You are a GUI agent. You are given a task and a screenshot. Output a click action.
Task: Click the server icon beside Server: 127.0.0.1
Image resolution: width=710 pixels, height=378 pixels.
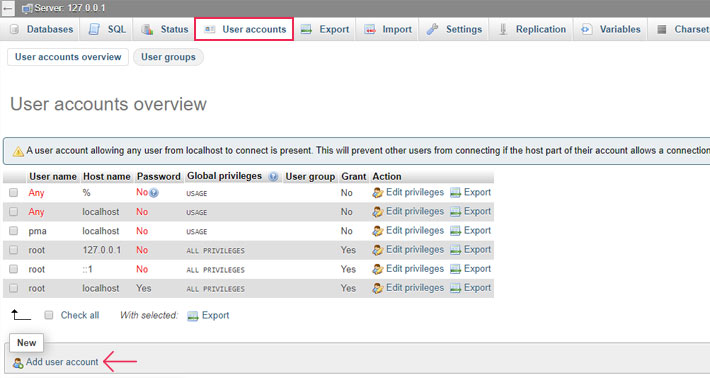[x=27, y=8]
